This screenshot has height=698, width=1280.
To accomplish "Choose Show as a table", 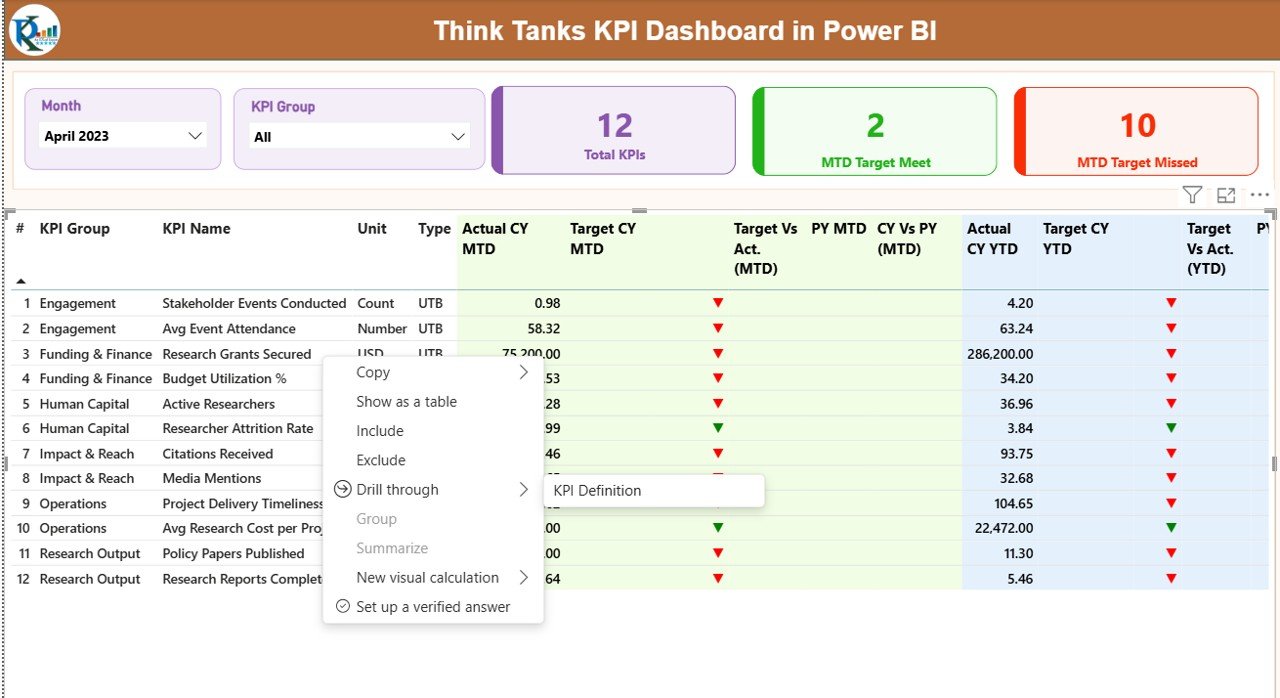I will pos(406,401).
